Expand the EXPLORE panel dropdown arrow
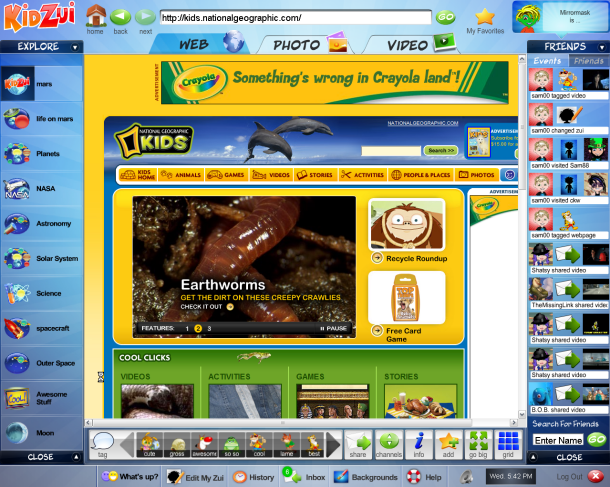 click(75, 47)
